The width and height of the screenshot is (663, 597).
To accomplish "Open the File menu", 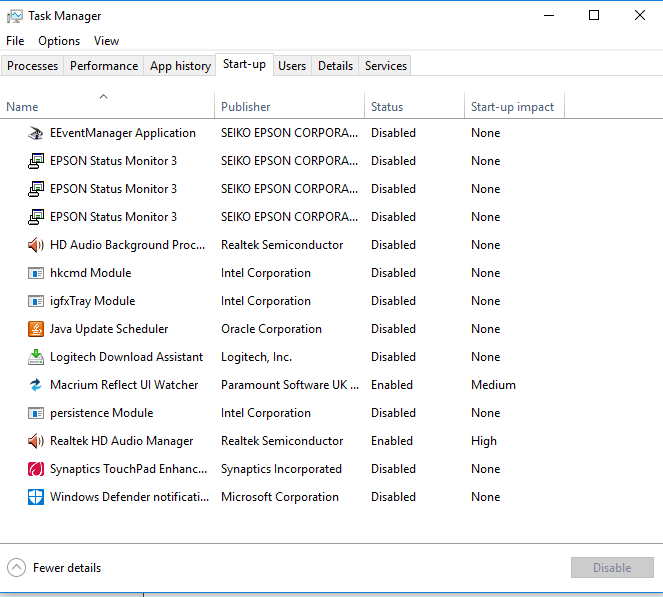I will (x=15, y=41).
